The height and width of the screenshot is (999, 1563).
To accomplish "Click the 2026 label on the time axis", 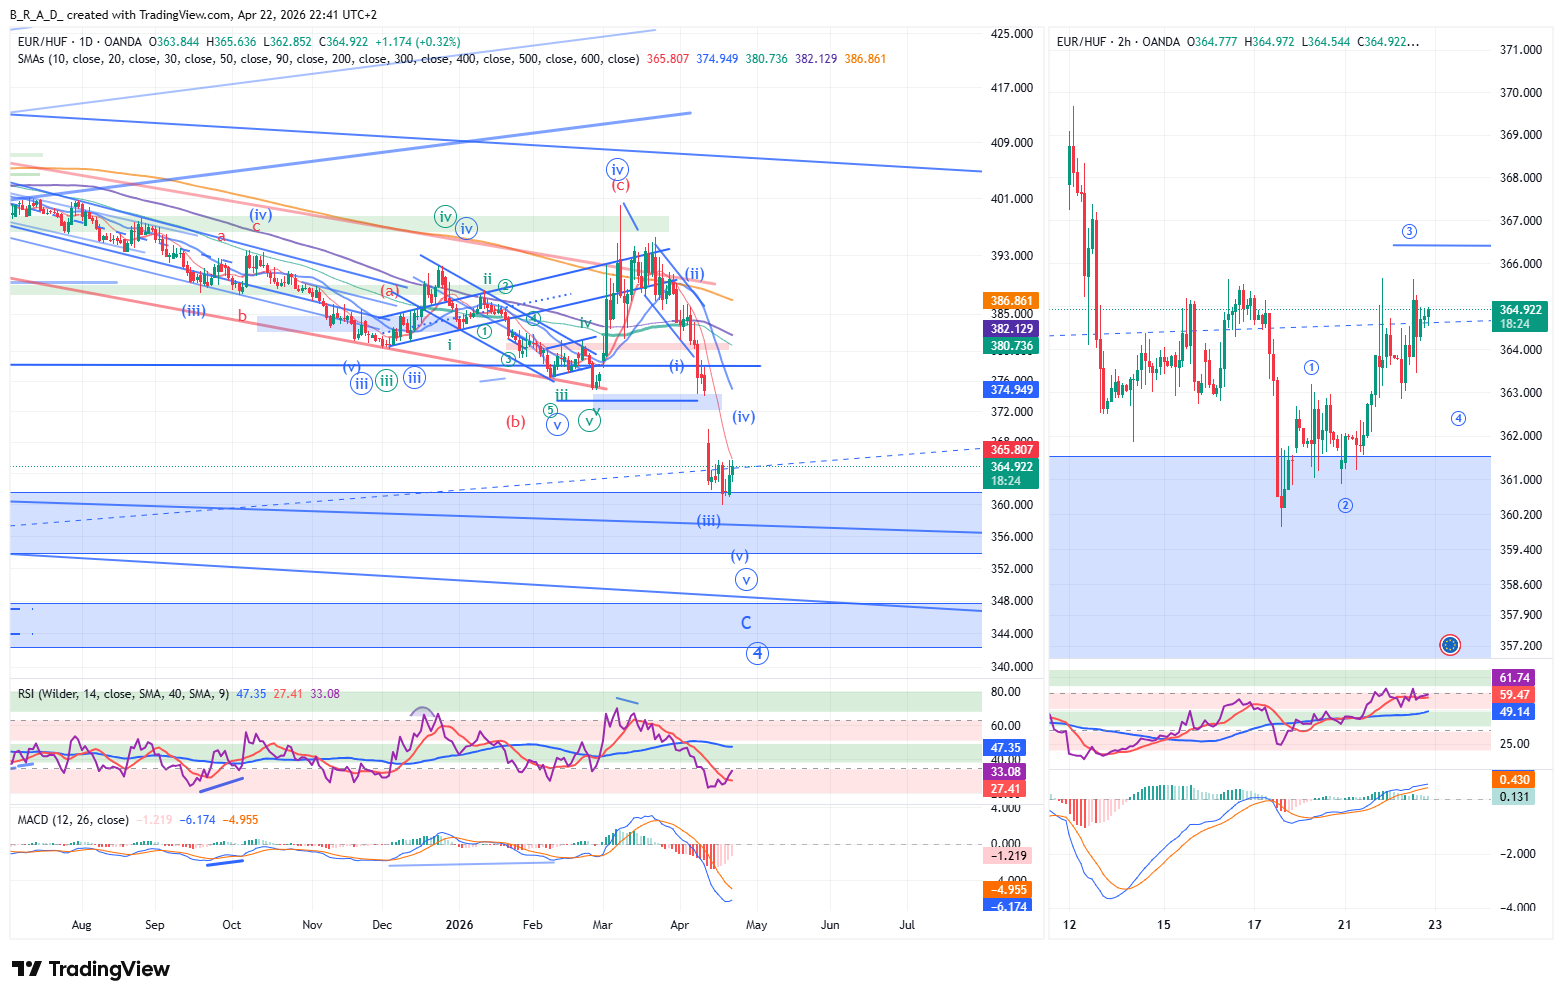I will coord(459,925).
